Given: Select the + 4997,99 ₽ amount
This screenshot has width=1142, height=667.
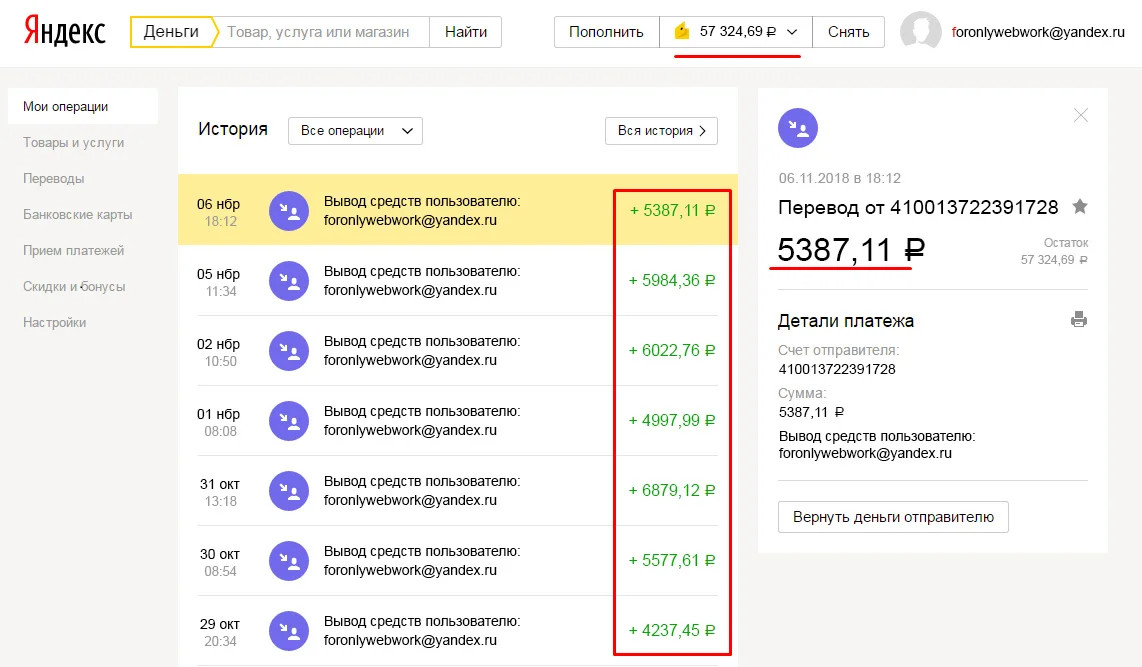Looking at the screenshot, I should (672, 420).
